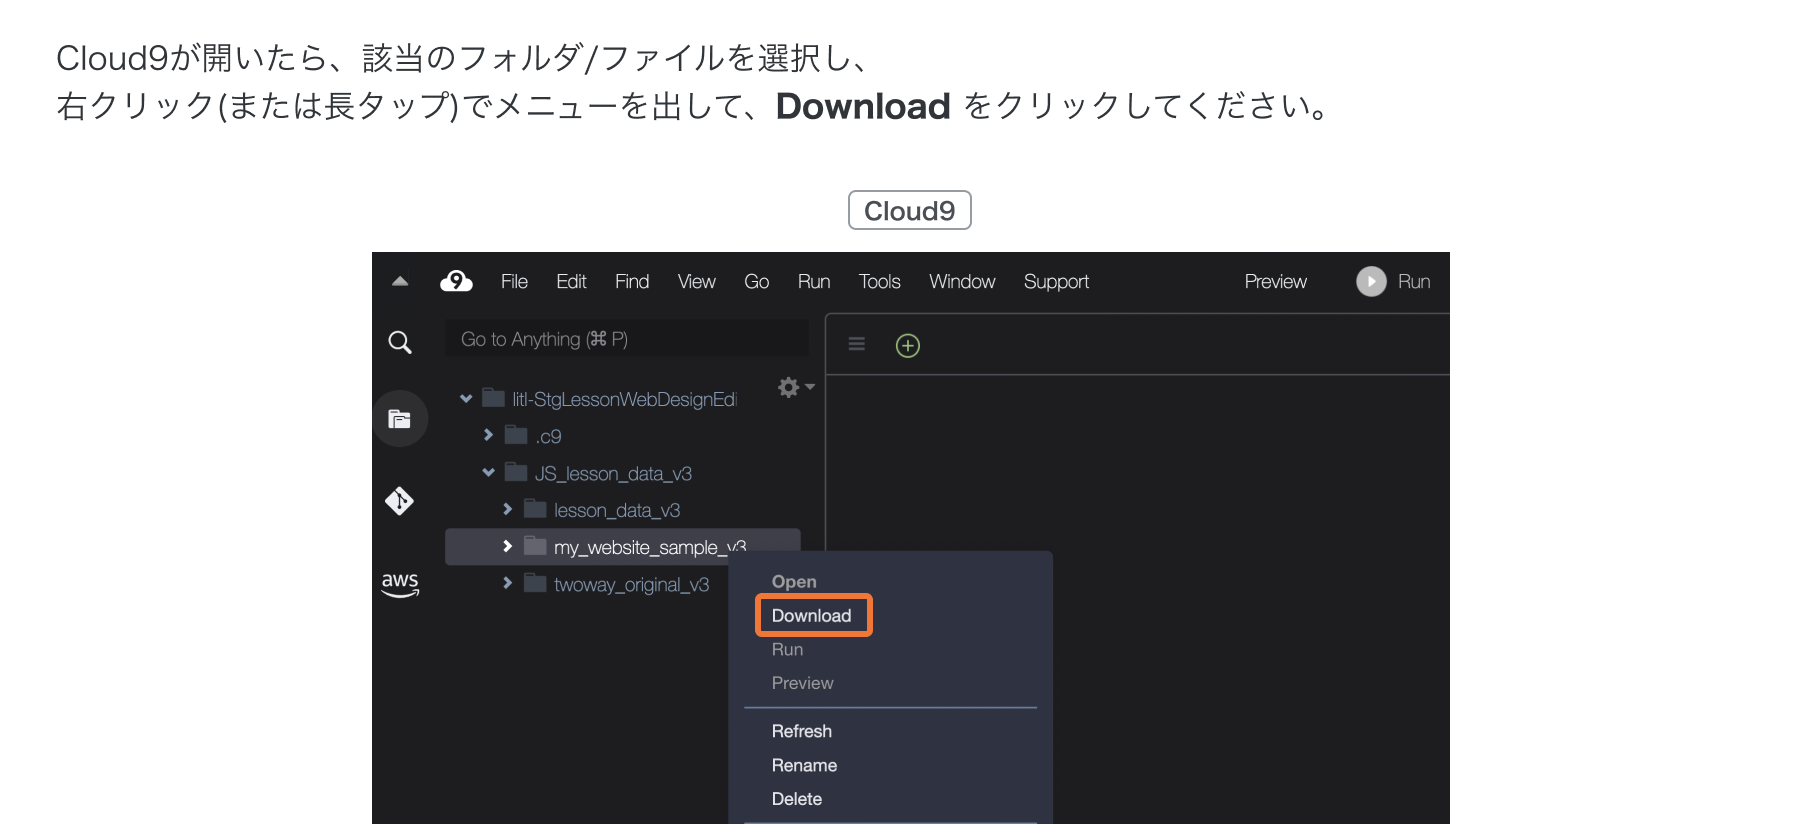
Task: Open the file tree gear settings dropdown
Action: tap(795, 388)
